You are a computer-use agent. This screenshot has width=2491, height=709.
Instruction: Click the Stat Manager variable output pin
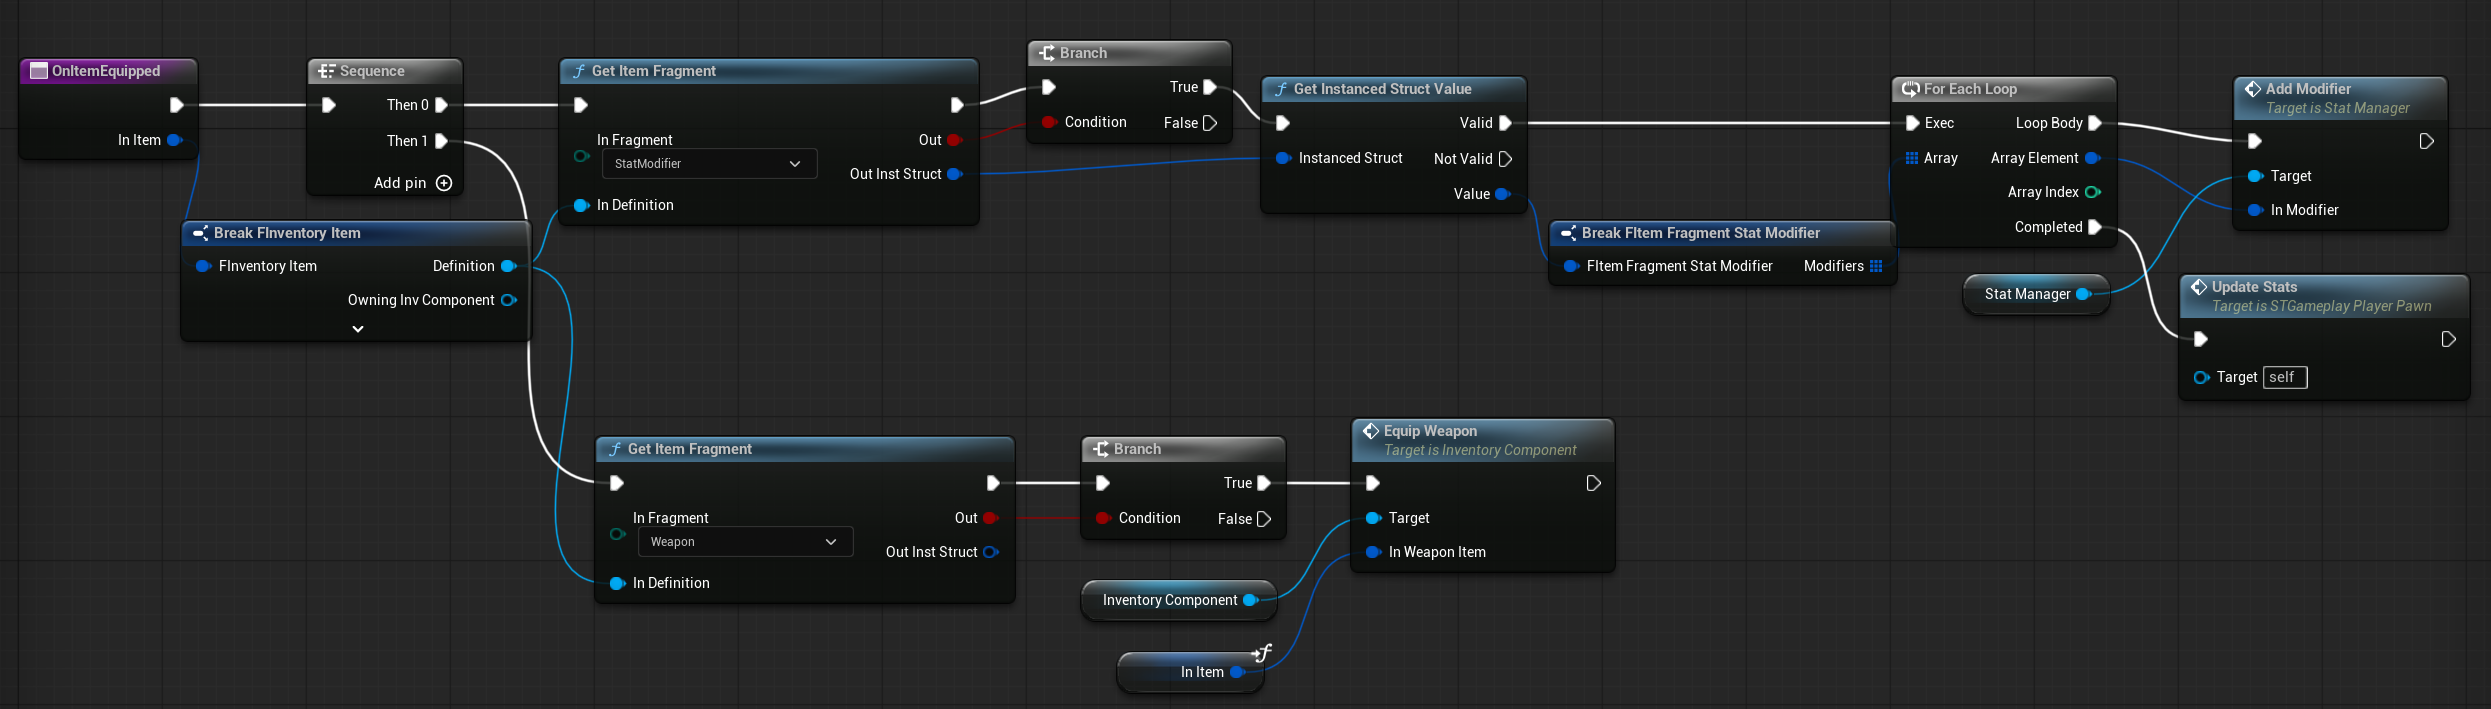pos(2083,294)
